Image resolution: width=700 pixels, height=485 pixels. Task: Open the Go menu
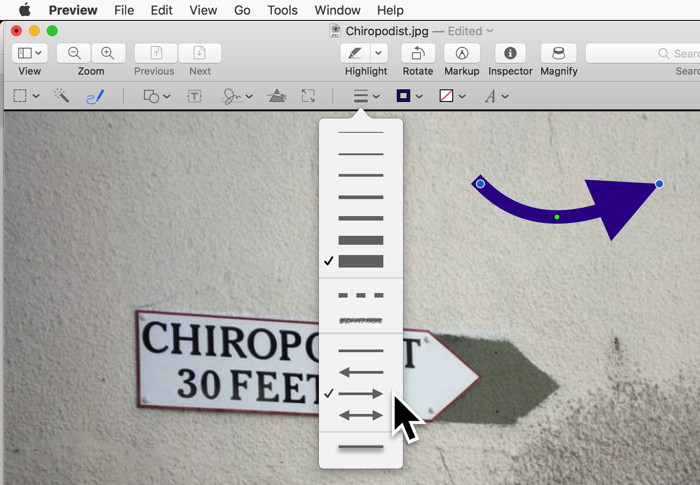point(242,10)
